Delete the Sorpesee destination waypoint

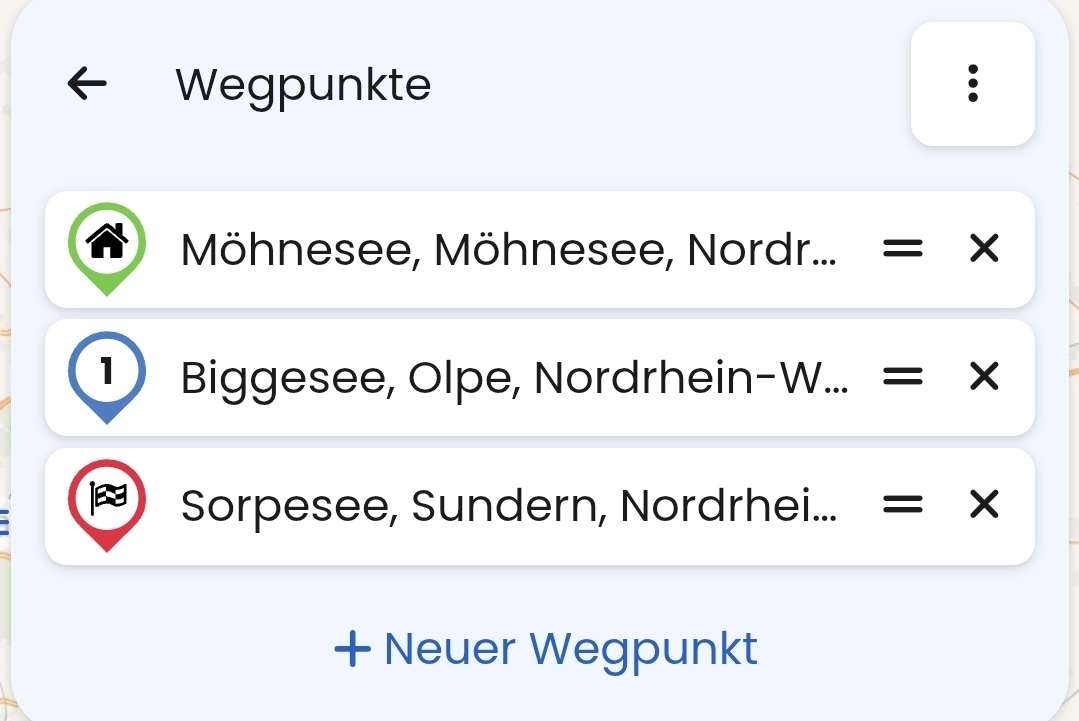tap(984, 506)
